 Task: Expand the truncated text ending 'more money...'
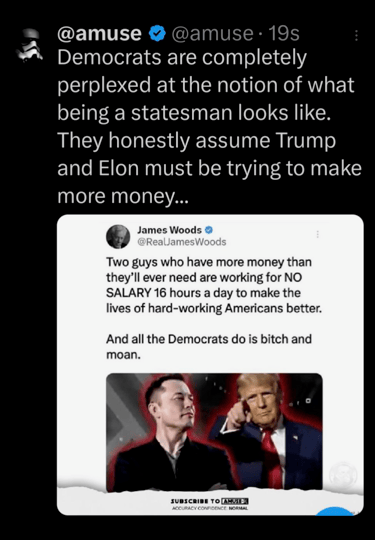coord(123,197)
